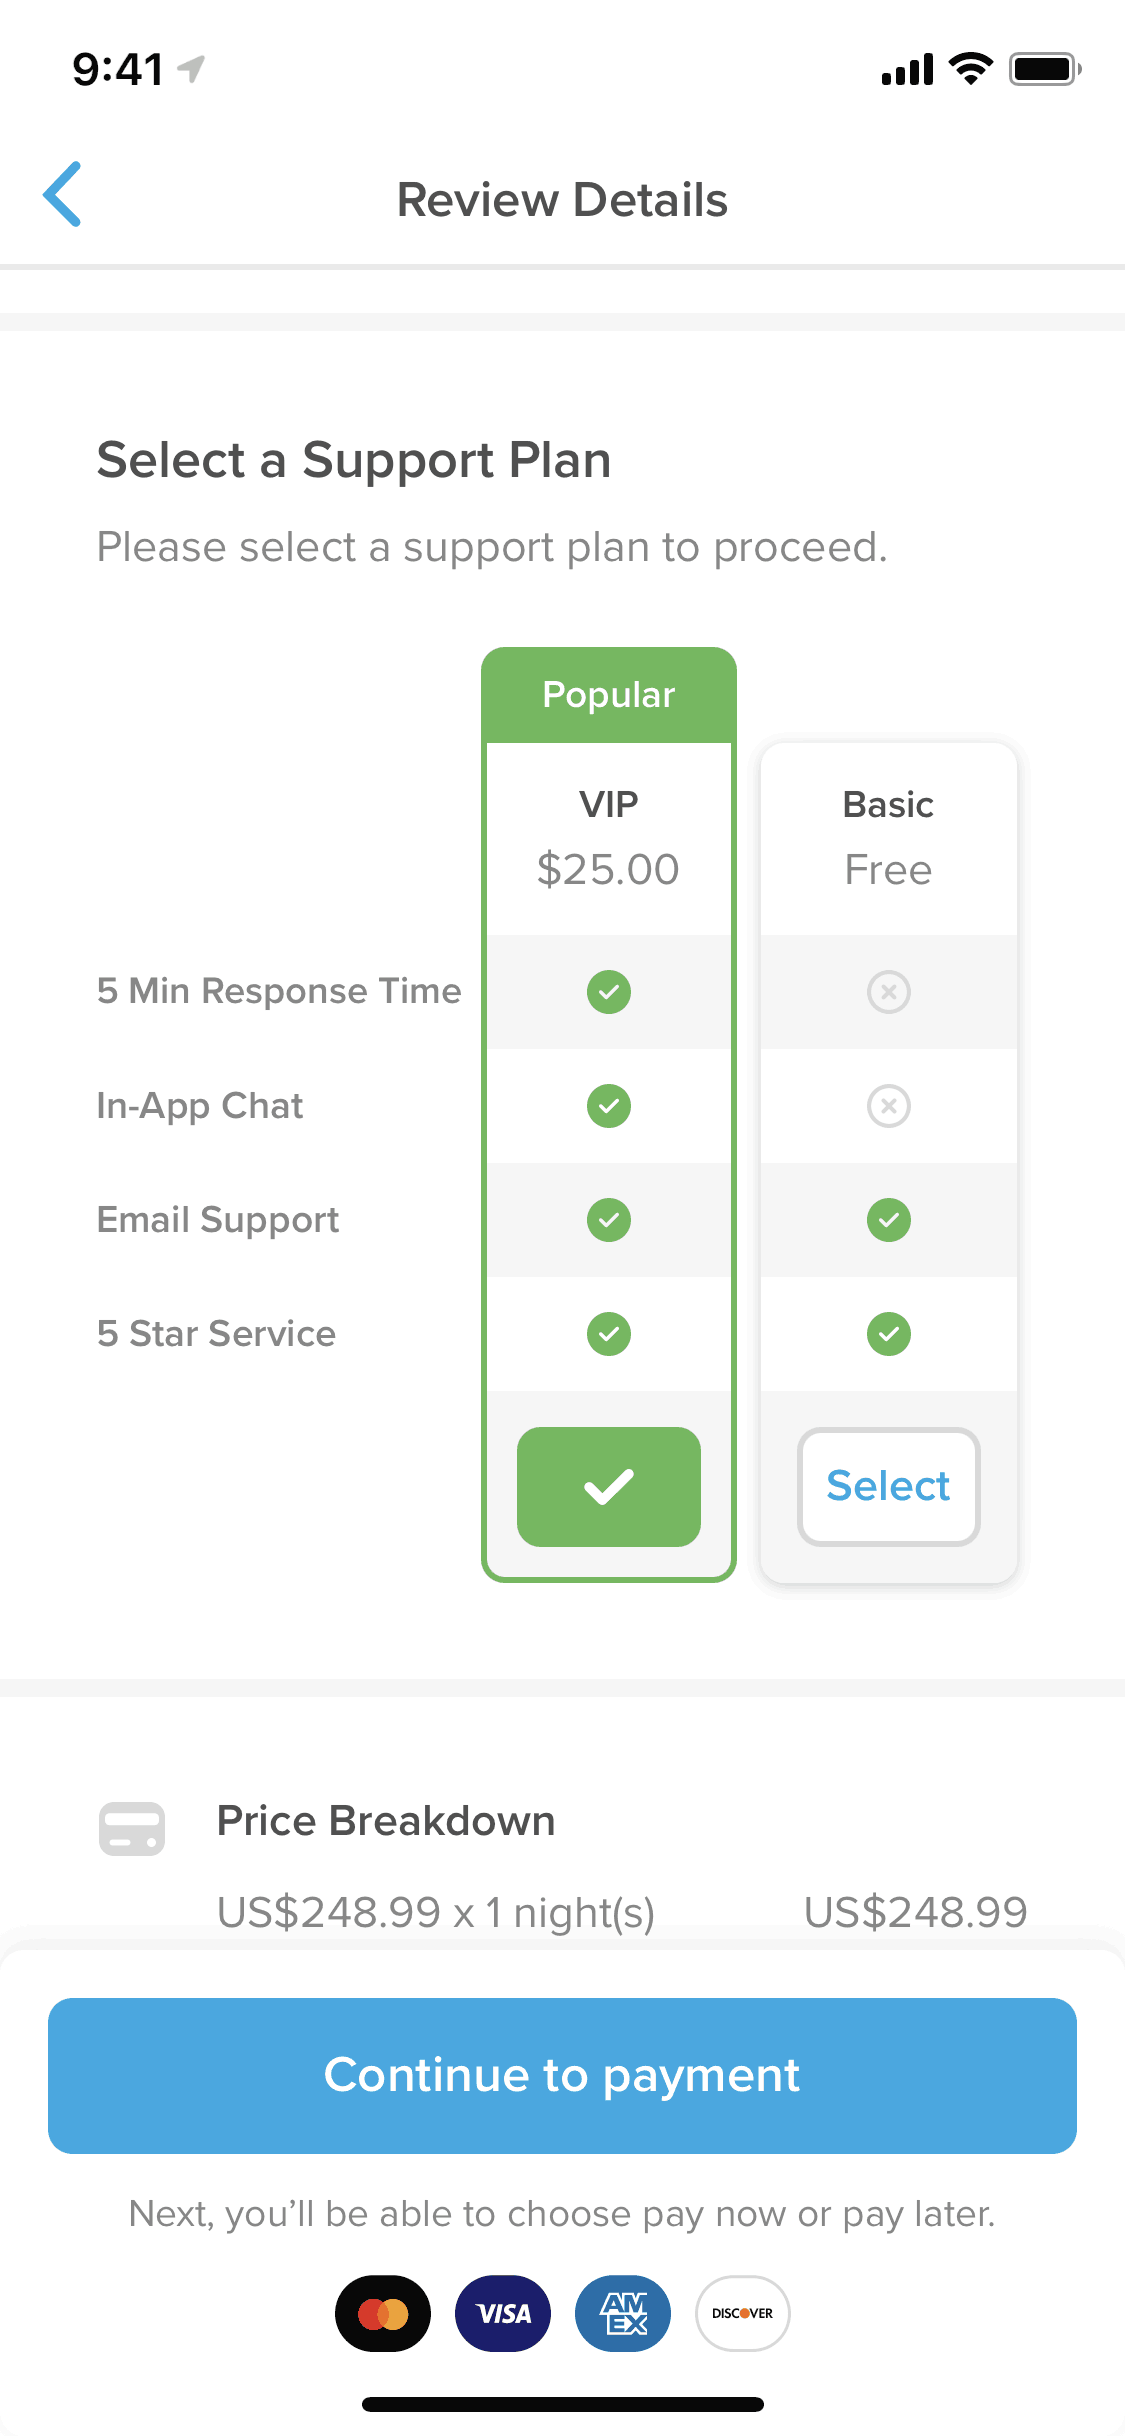
Task: Click the Discover card logo
Action: [742, 2313]
